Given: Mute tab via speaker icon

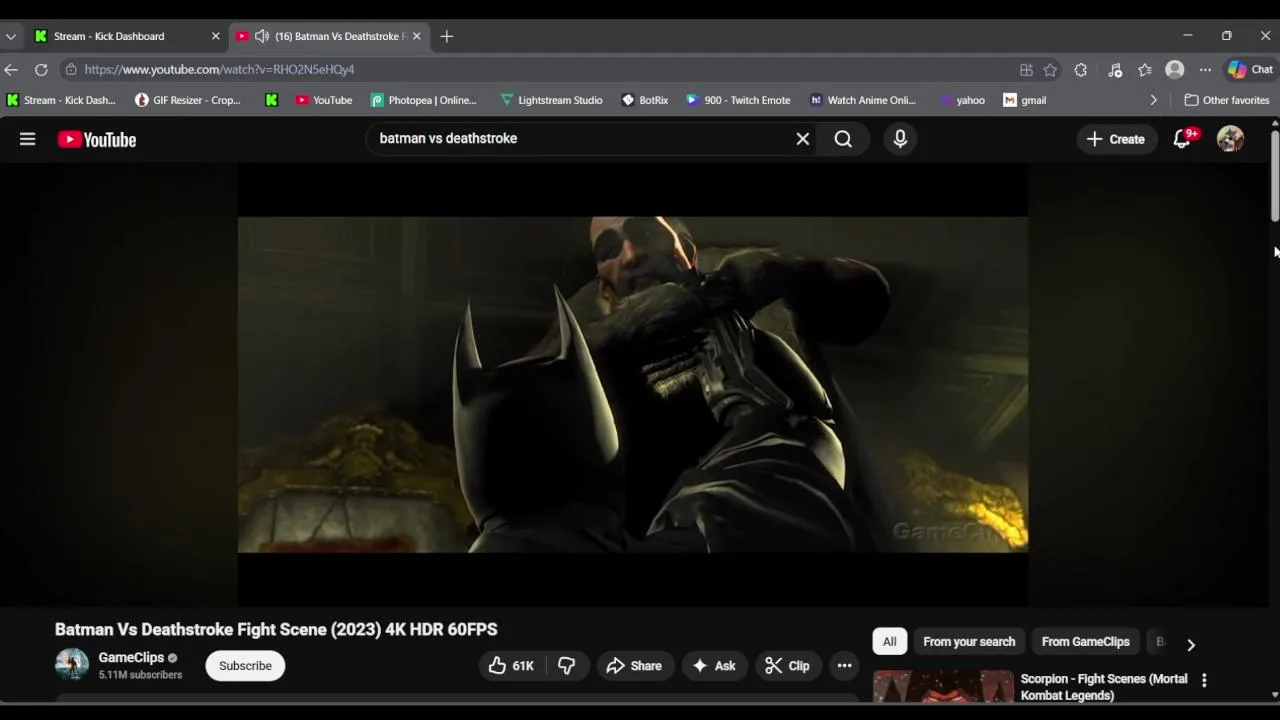Looking at the screenshot, I should (262, 36).
